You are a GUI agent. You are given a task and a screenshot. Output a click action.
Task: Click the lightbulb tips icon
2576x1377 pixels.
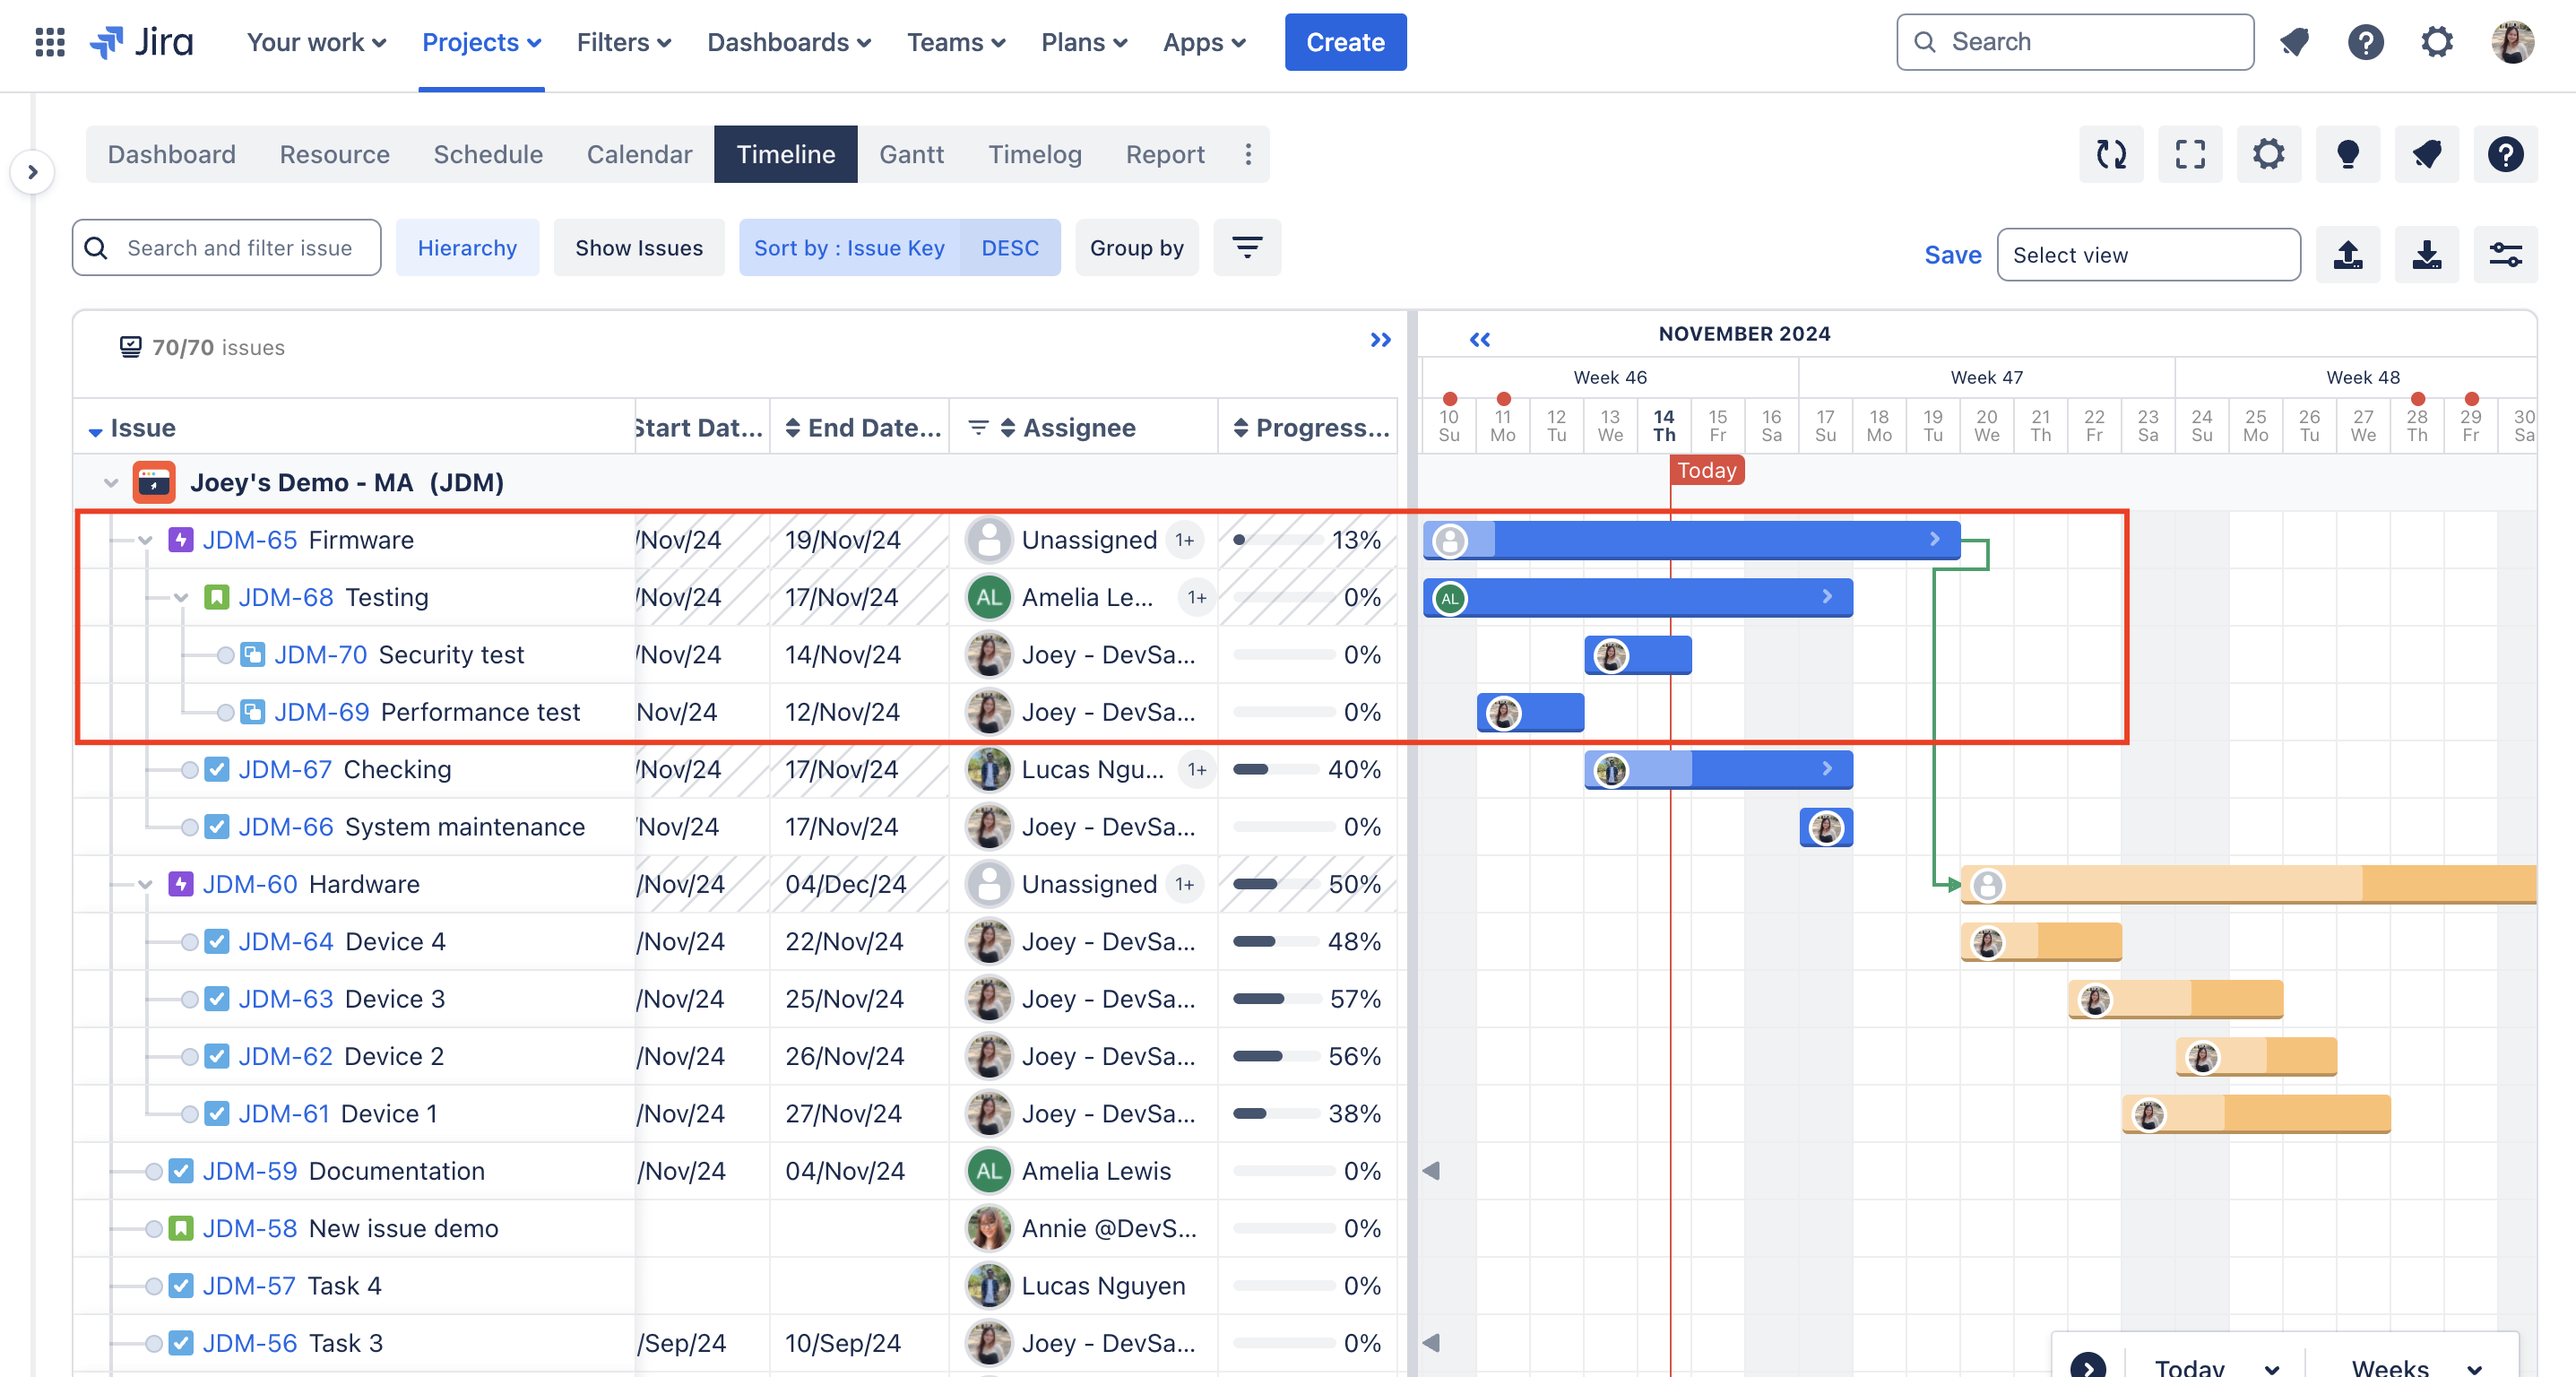pyautogui.click(x=2347, y=154)
